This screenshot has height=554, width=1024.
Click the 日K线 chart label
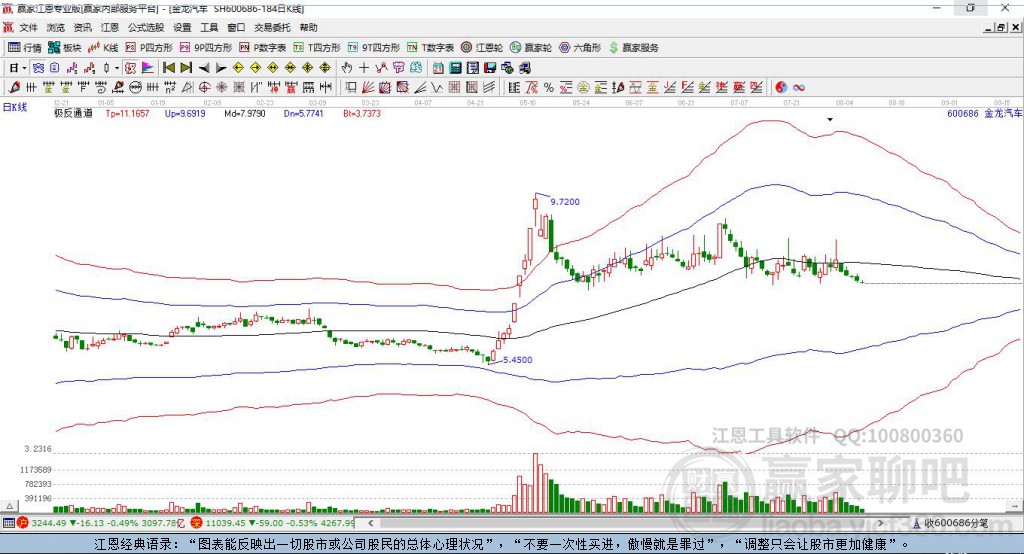click(15, 108)
